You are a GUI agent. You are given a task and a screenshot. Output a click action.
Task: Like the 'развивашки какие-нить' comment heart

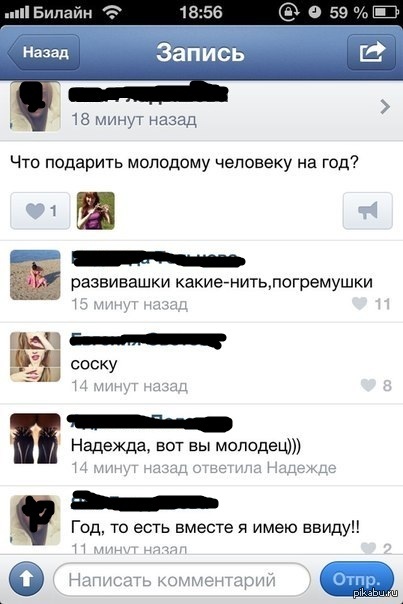pyautogui.click(x=359, y=304)
